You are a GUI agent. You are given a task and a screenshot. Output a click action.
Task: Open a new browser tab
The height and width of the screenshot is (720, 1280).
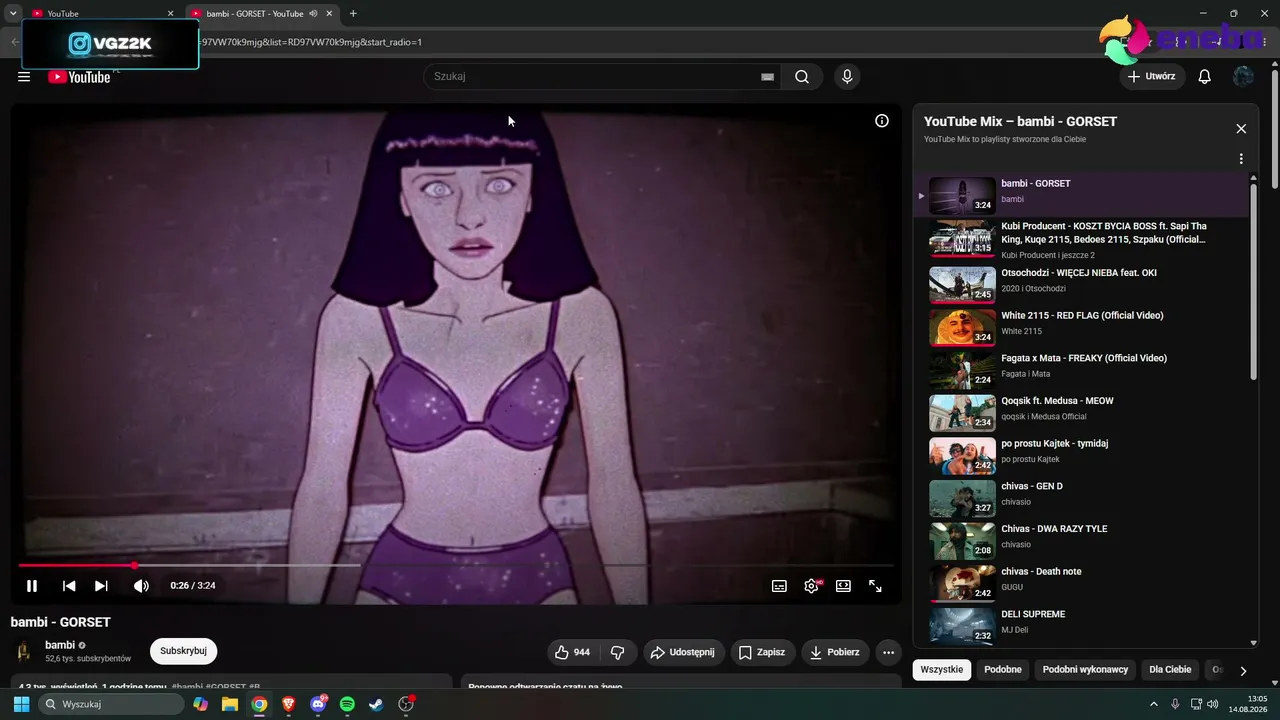tap(353, 13)
